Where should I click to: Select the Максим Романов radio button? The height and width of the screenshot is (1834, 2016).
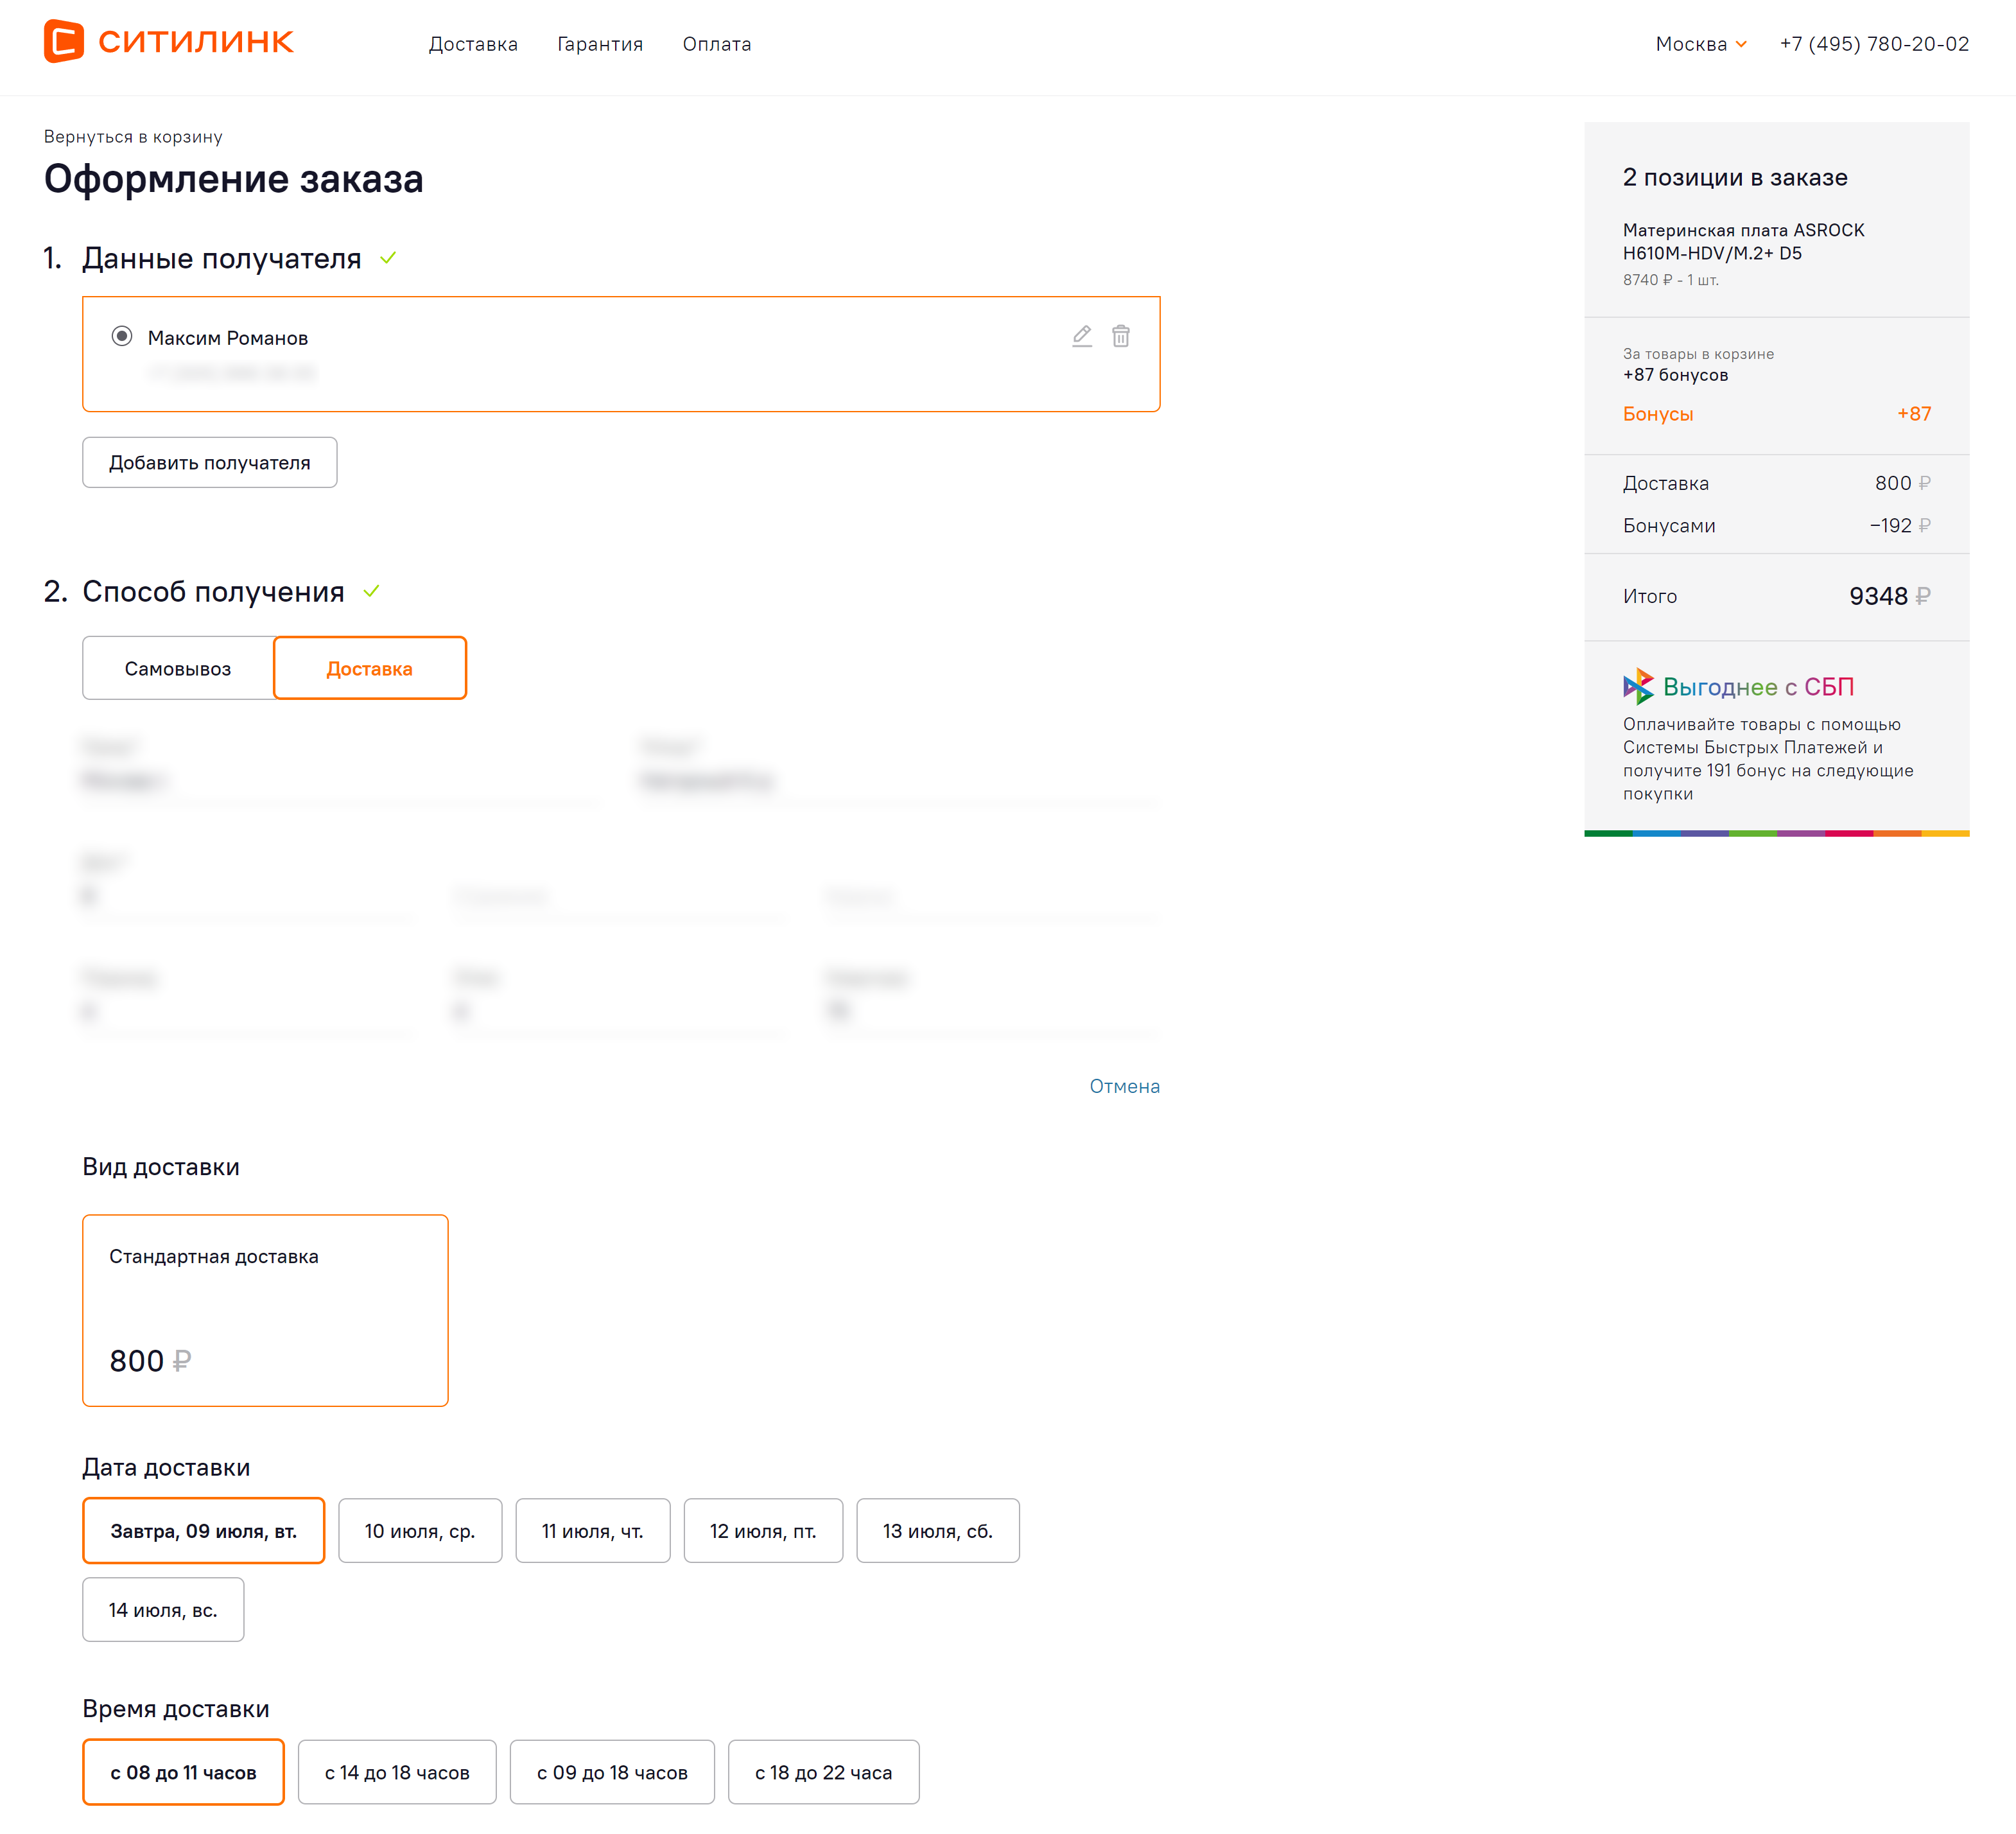coord(122,337)
